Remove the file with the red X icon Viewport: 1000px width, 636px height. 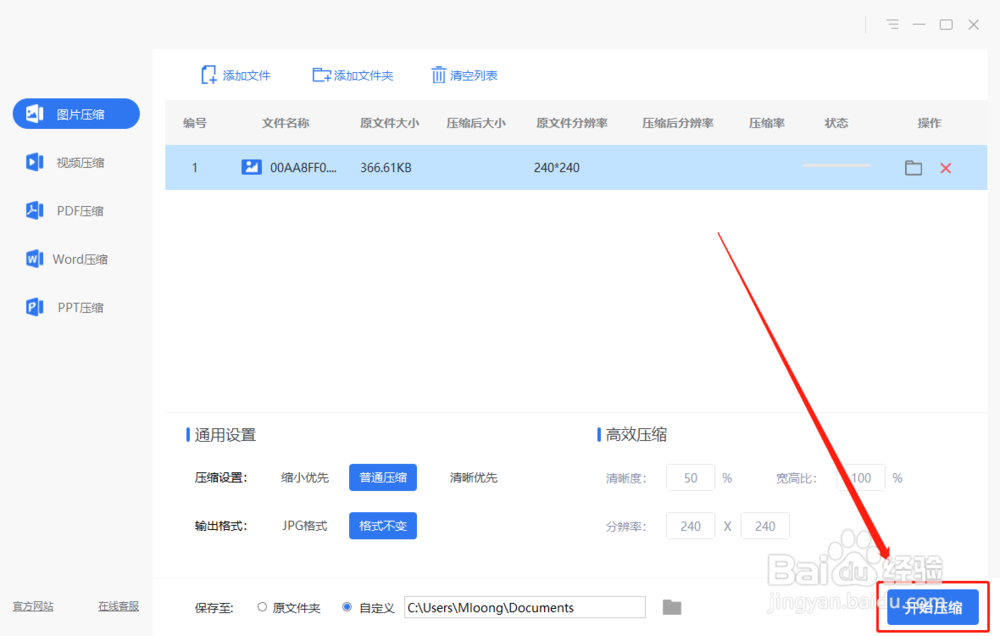click(x=945, y=168)
